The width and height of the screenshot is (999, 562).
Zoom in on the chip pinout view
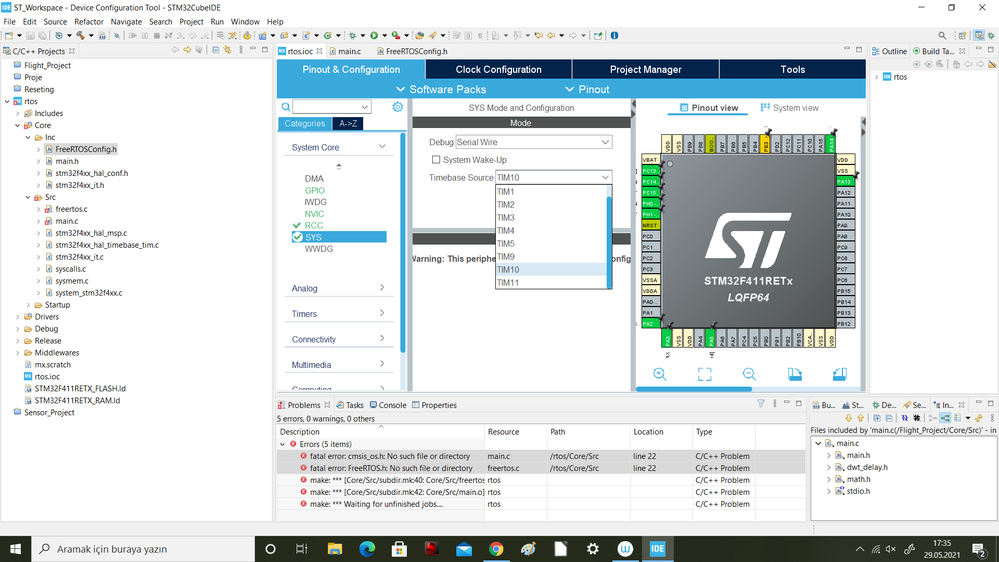pos(659,375)
